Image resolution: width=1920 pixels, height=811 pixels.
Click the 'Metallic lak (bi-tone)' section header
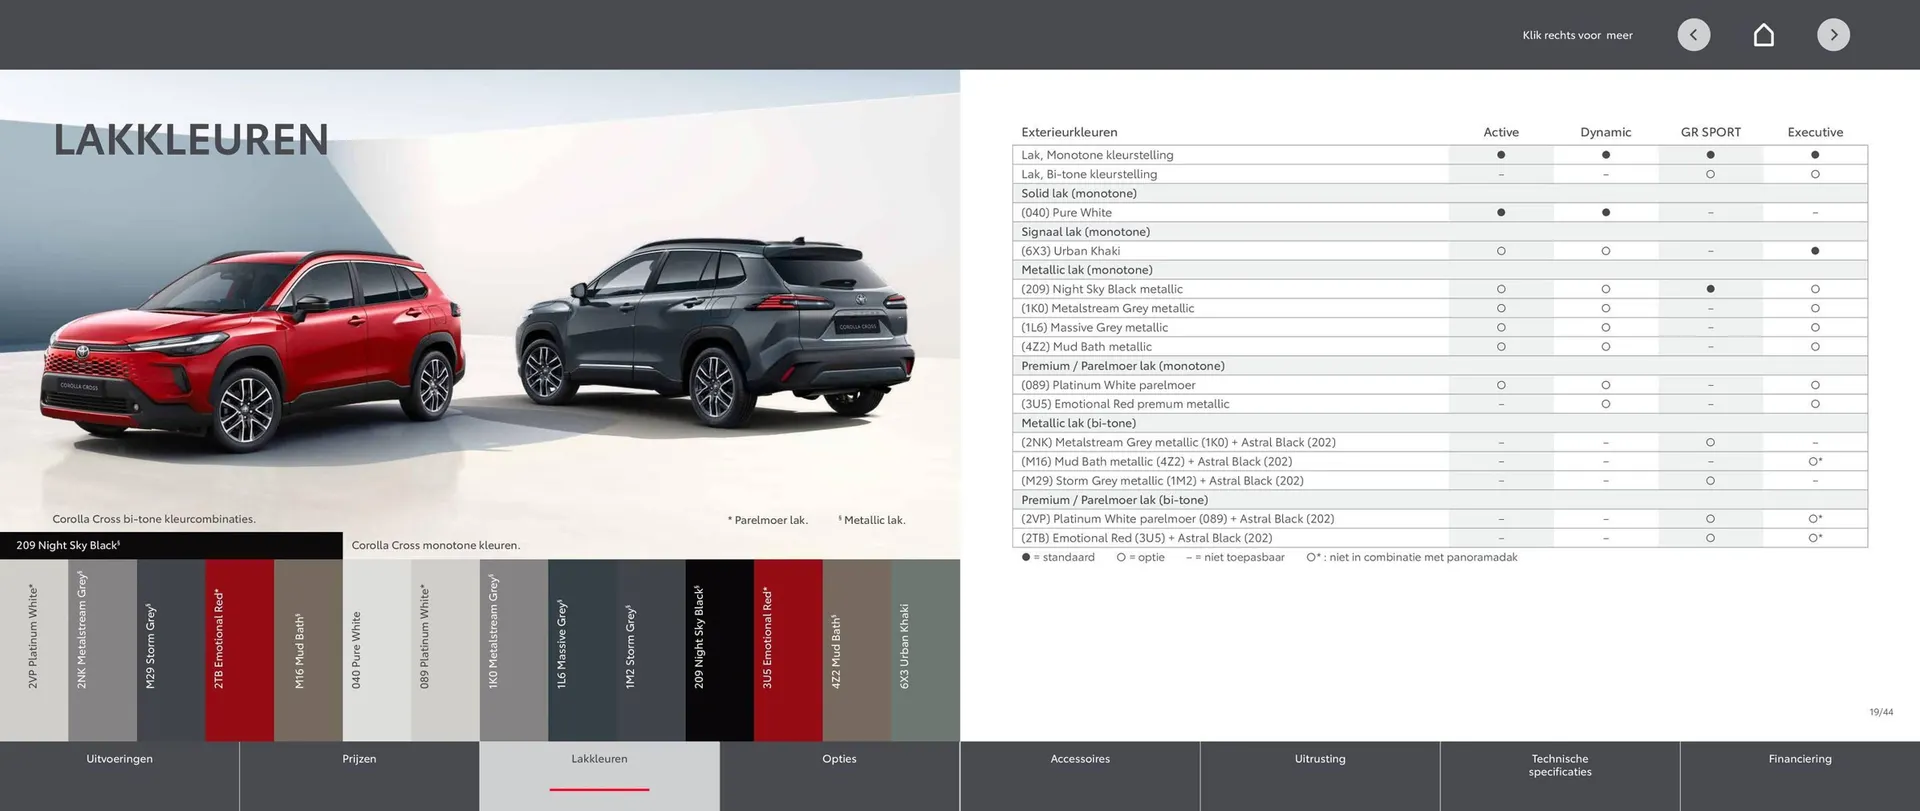1440,423
